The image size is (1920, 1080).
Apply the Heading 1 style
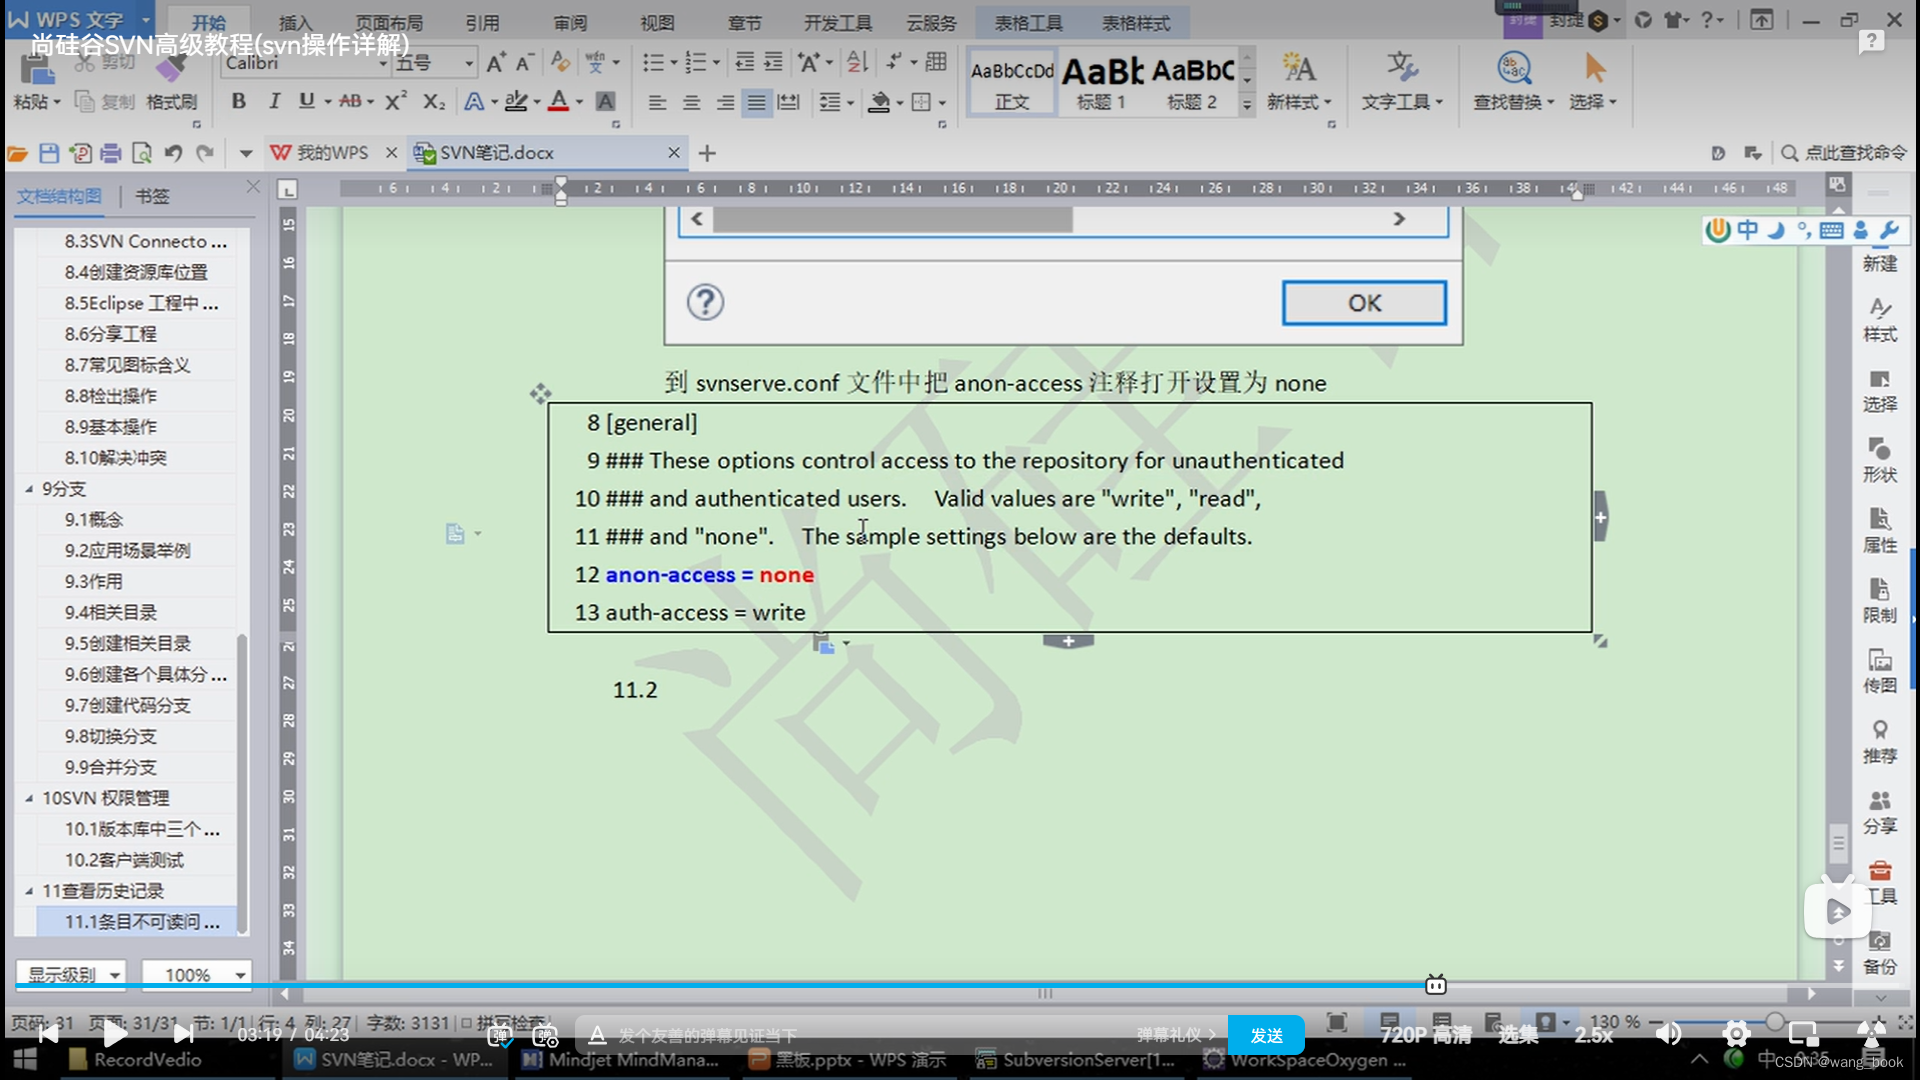1102,83
